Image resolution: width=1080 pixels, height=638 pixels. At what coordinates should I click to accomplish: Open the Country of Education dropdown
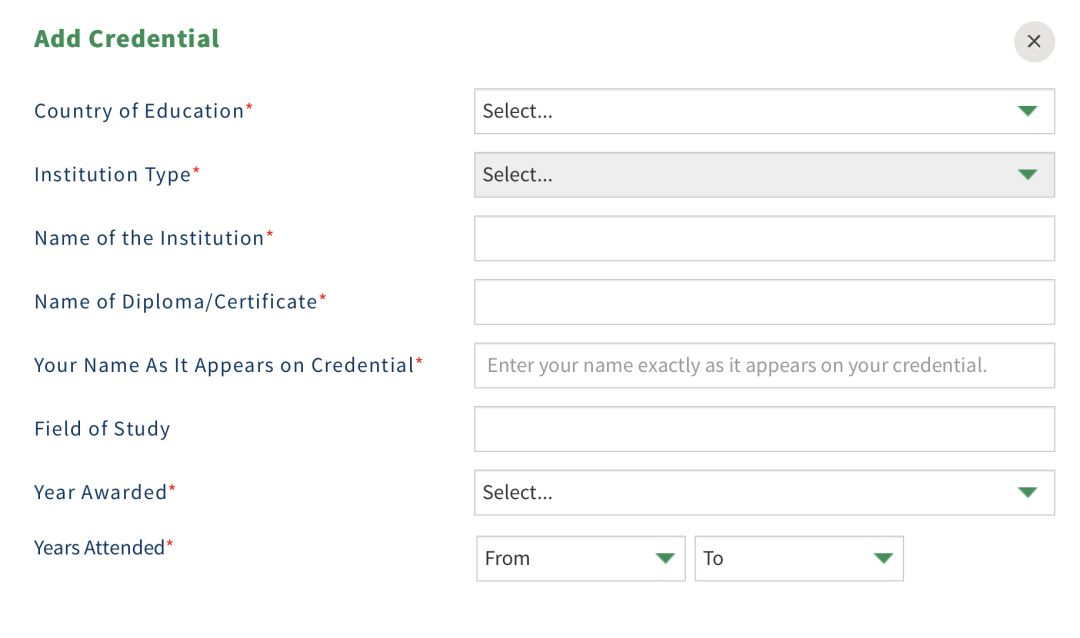point(764,111)
